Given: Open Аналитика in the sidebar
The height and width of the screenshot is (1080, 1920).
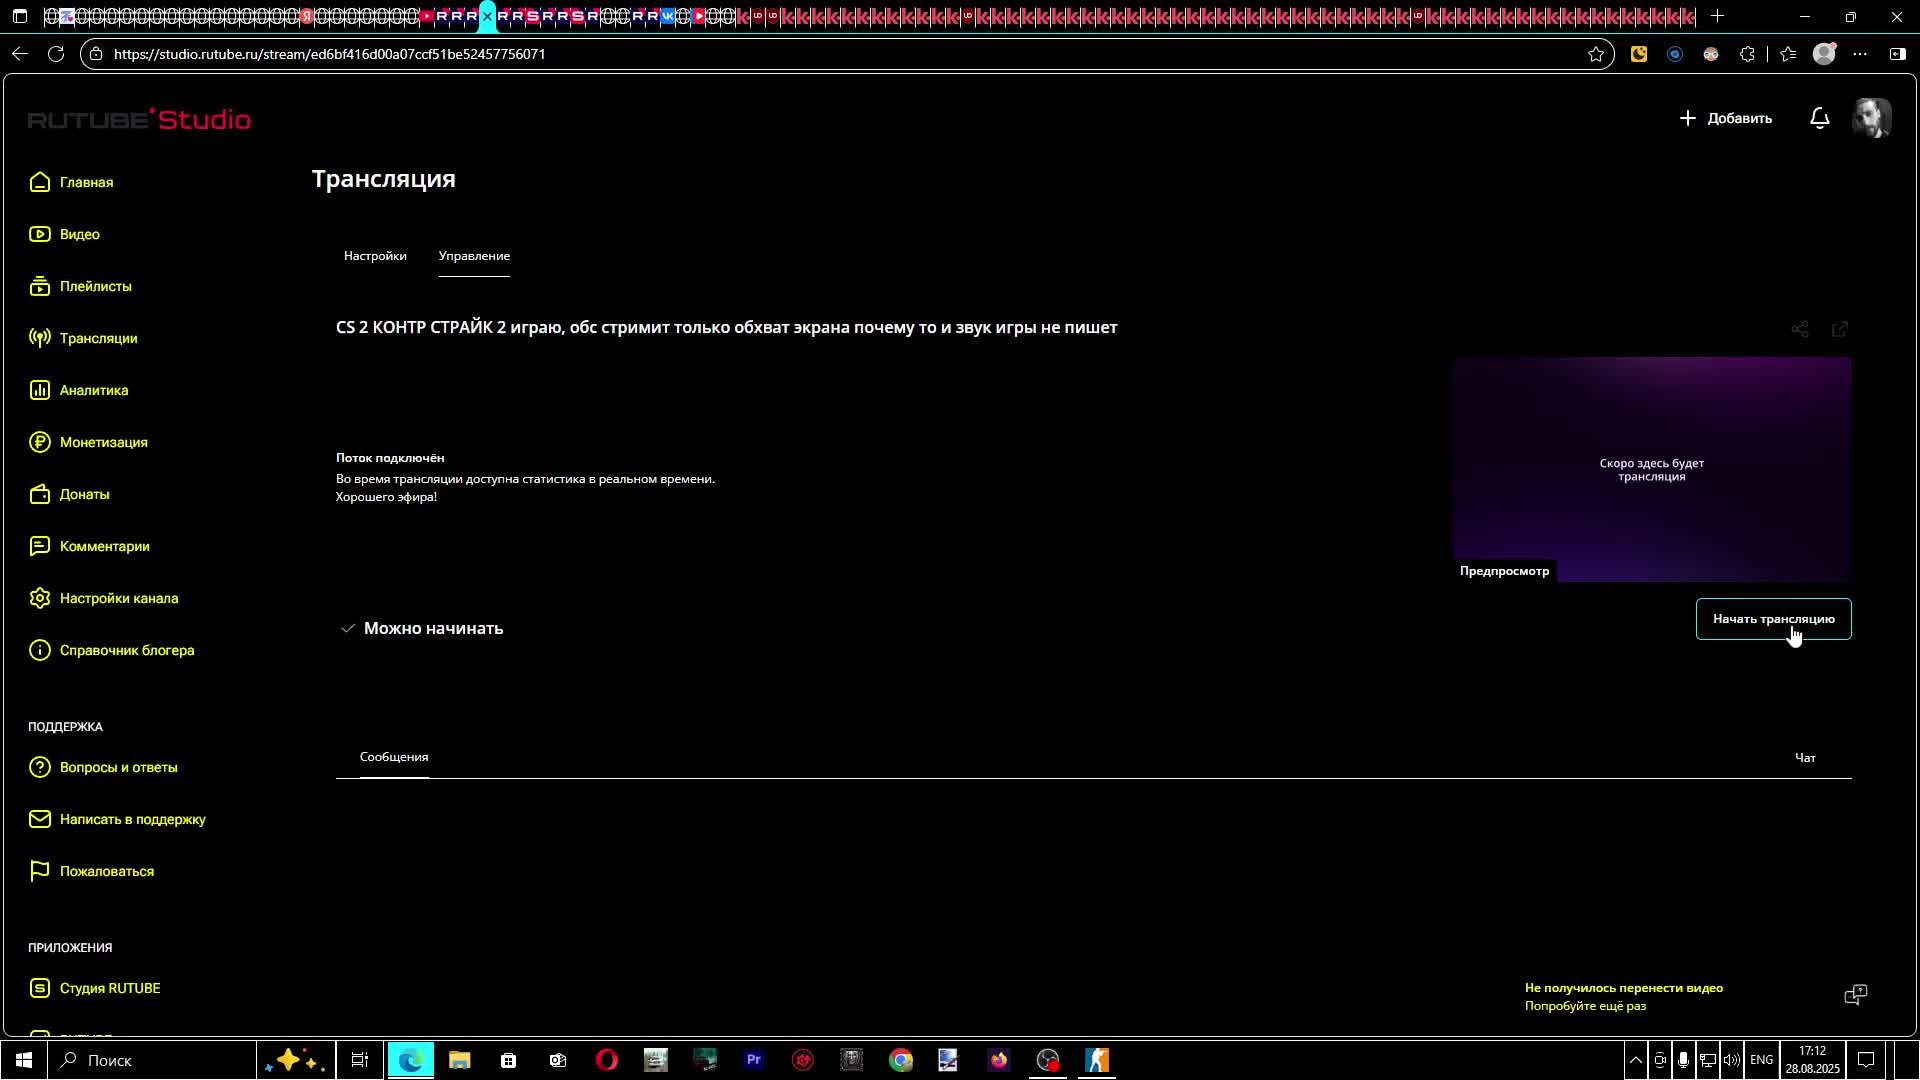Looking at the screenshot, I should (x=93, y=390).
